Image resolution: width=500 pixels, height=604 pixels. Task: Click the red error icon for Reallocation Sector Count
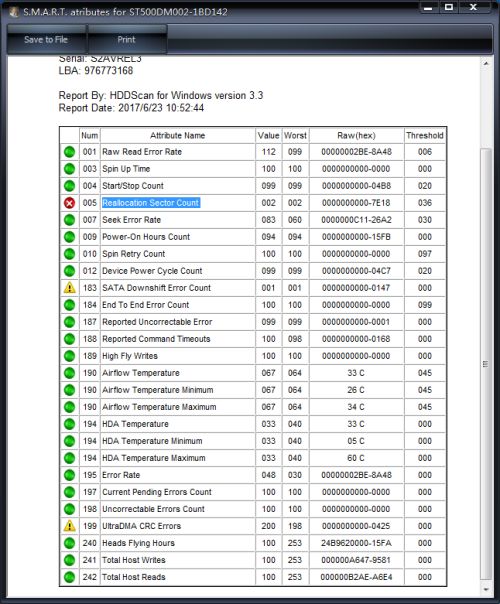point(69,203)
